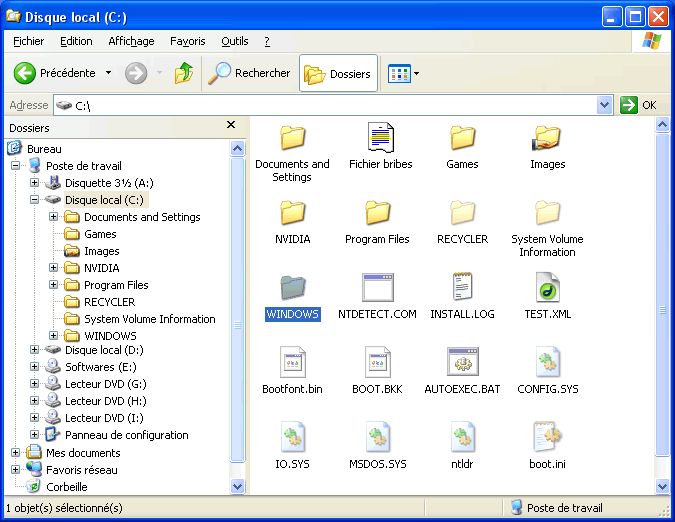Select the IO.SYS file icon
675x522 pixels.
(293, 437)
